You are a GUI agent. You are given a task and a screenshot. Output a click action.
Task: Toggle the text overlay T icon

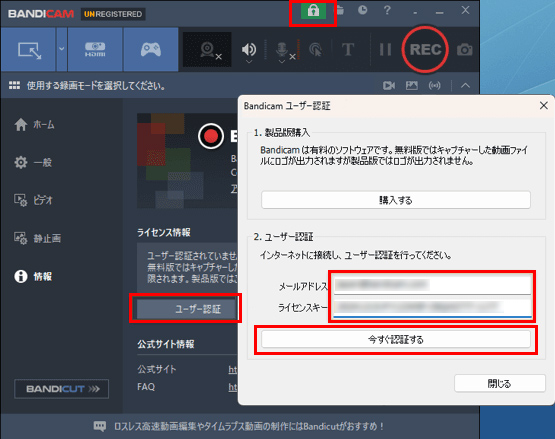348,50
